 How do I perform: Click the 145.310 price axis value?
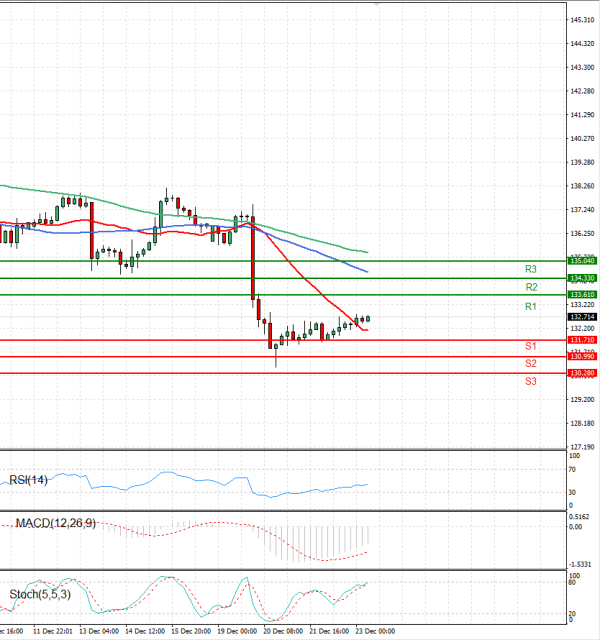582,20
